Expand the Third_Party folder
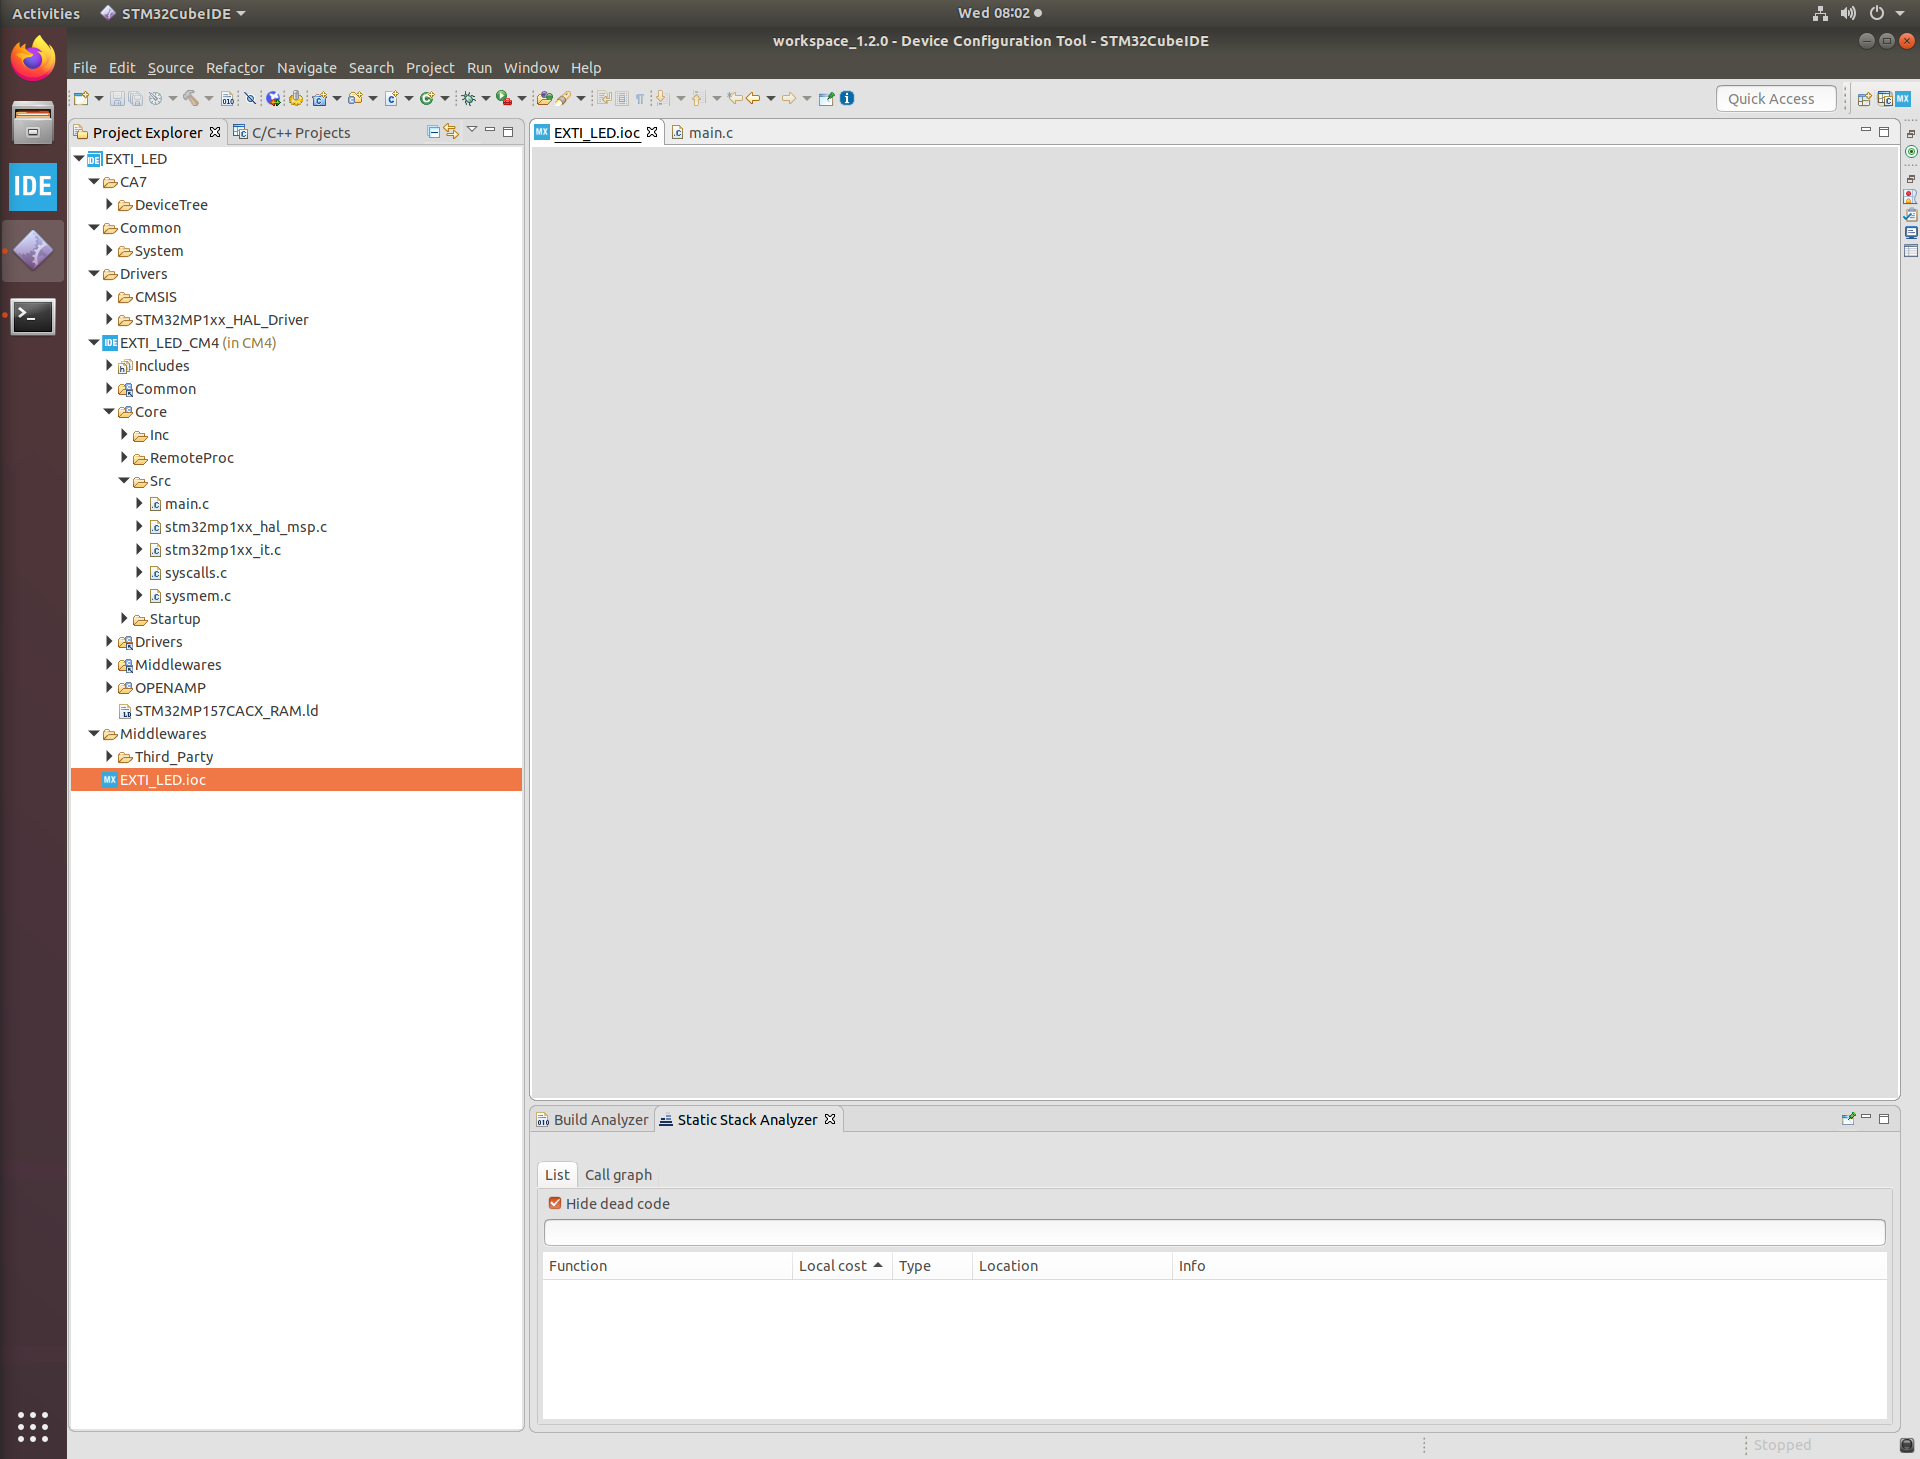The height and width of the screenshot is (1459, 1920). [x=109, y=757]
